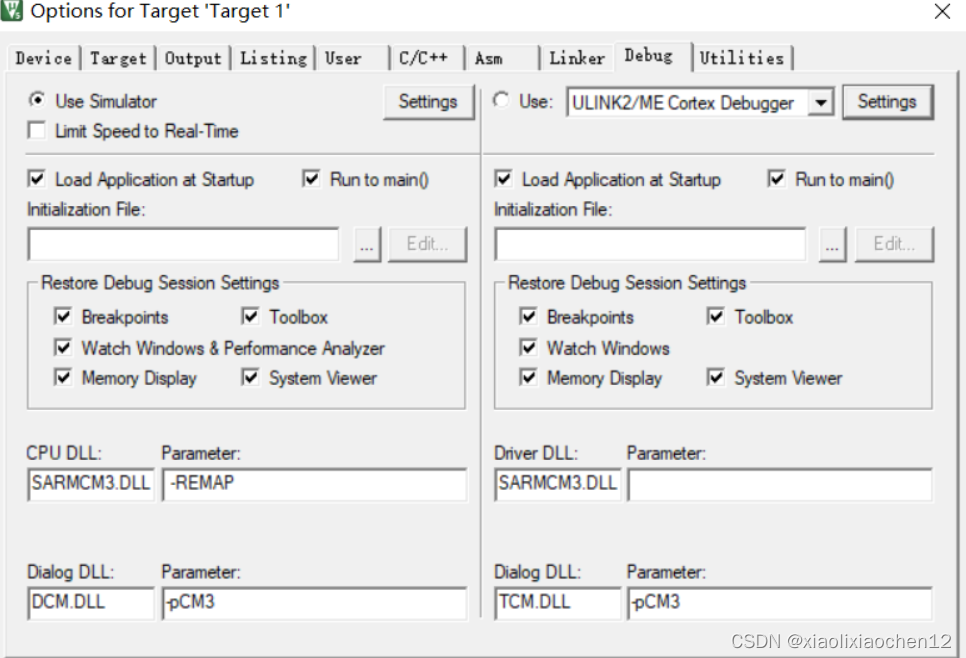Click hardware debugger initialization Edit button

[894, 245]
